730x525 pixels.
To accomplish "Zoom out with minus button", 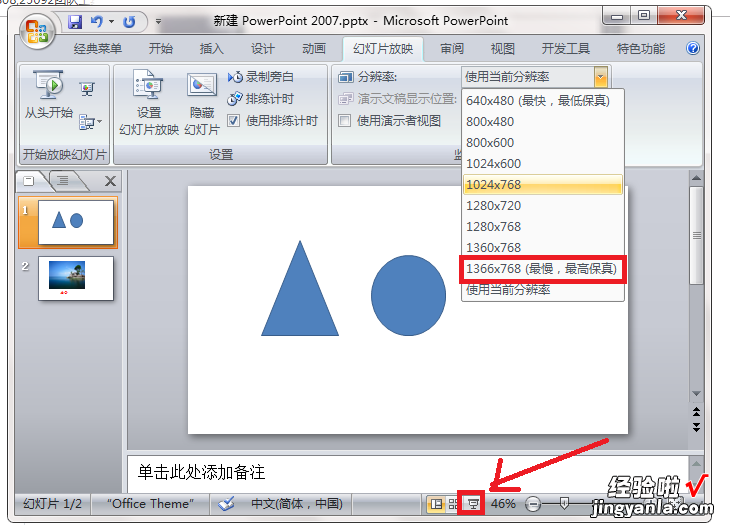I will coord(533,504).
